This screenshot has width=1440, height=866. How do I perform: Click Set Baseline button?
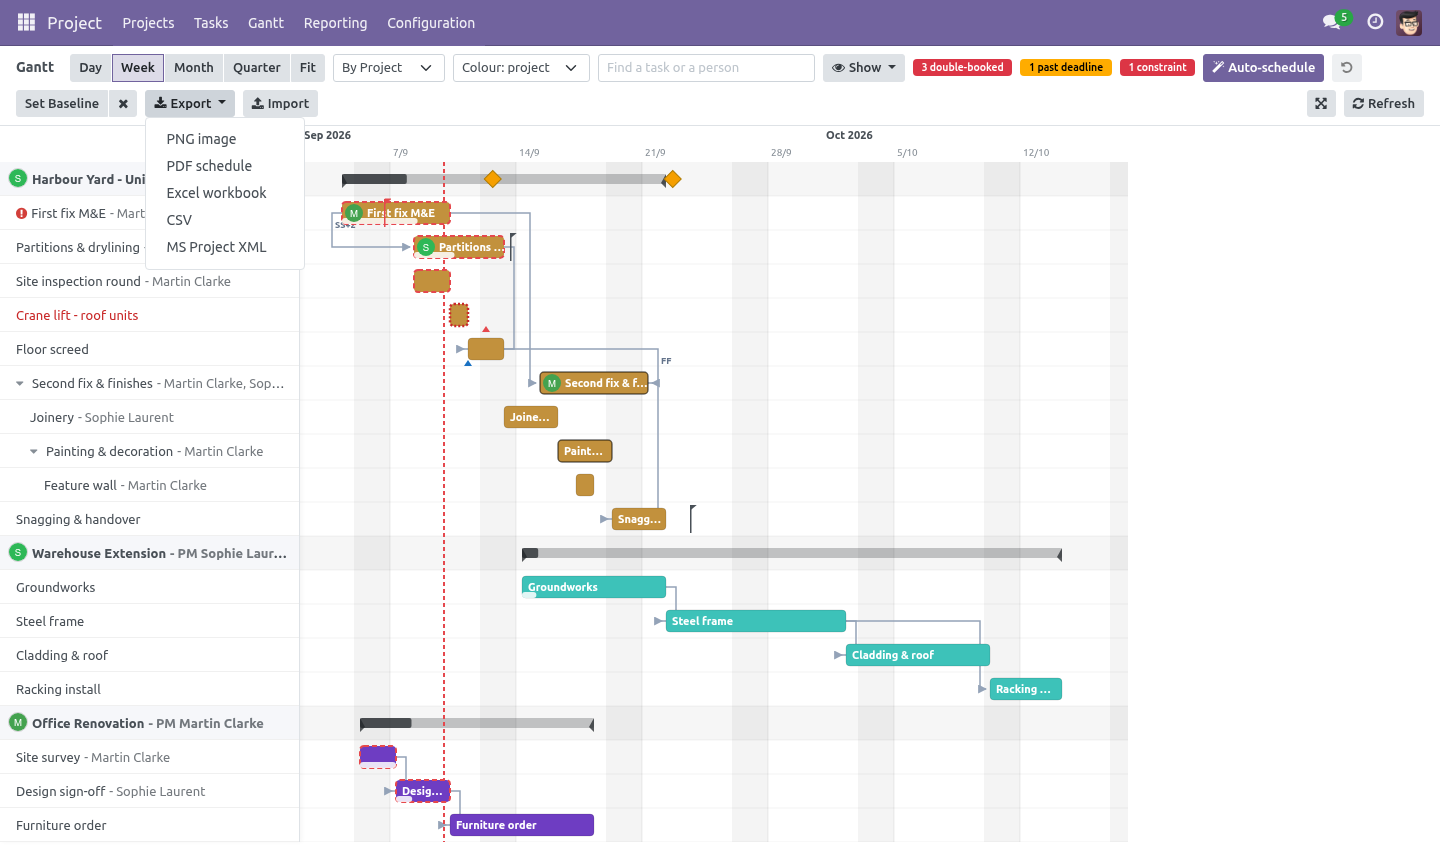62,104
